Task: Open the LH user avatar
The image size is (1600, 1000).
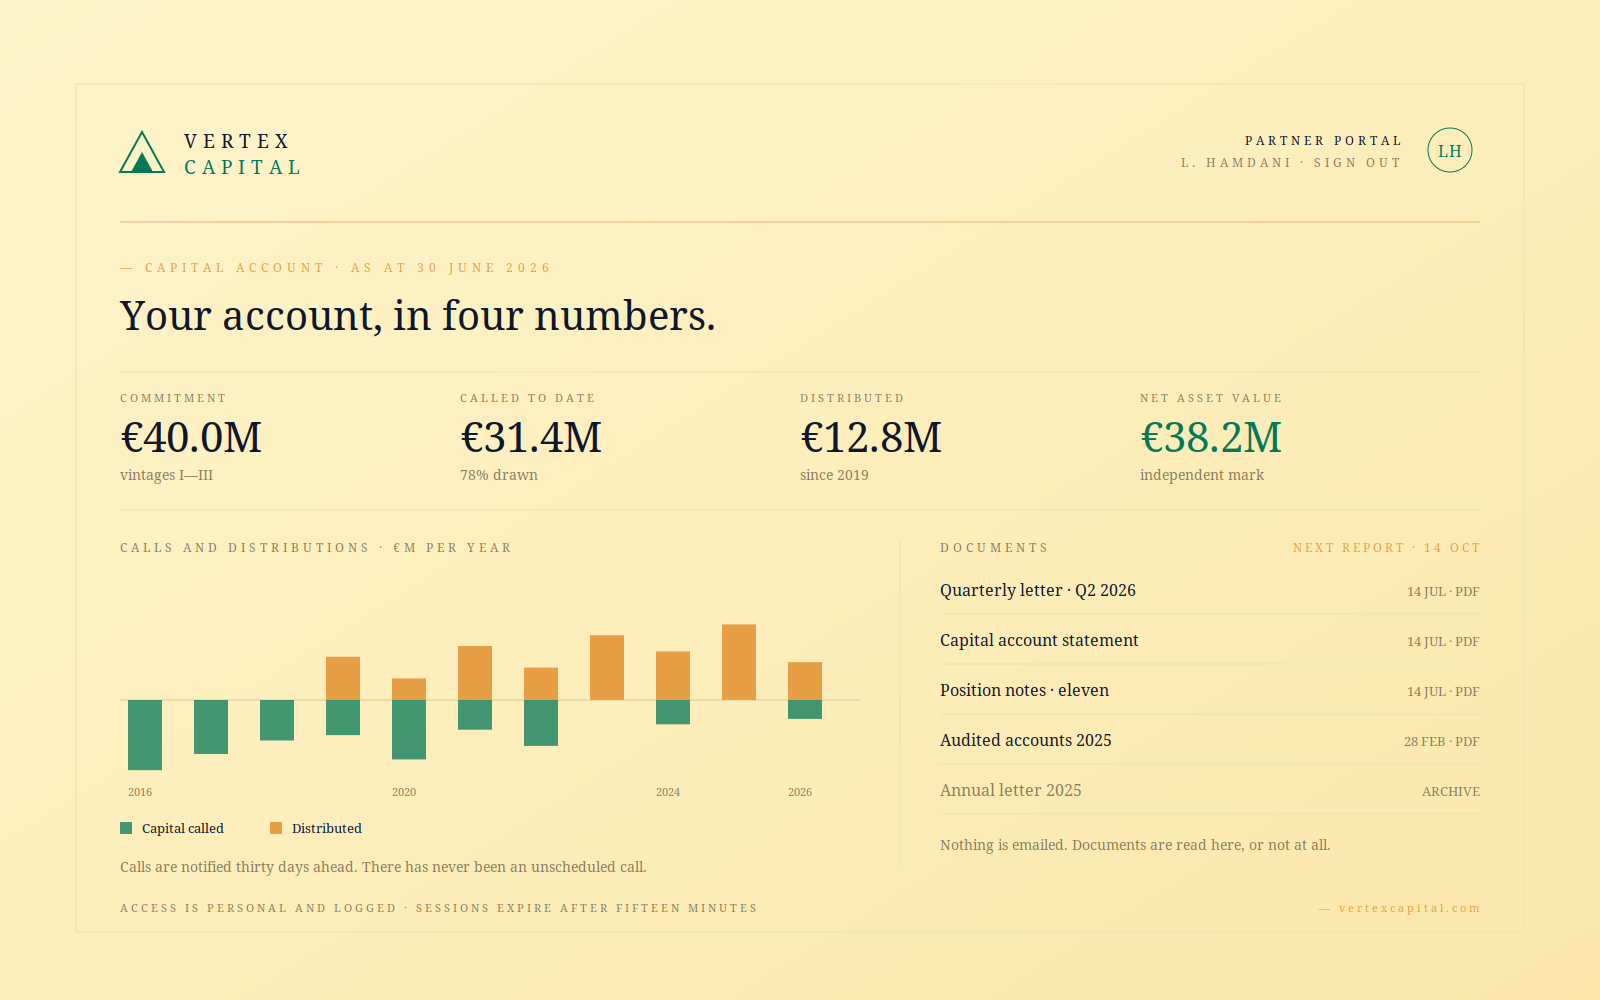Action: [x=1450, y=151]
